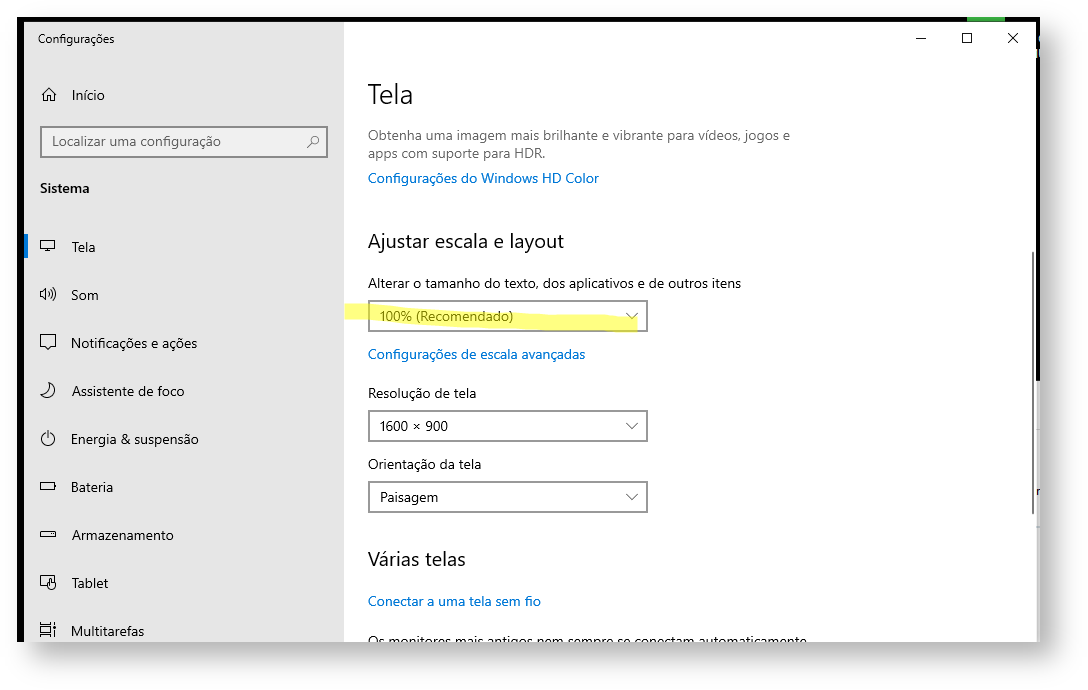
Task: Click the Localizar uma configuração search field
Action: (175, 142)
